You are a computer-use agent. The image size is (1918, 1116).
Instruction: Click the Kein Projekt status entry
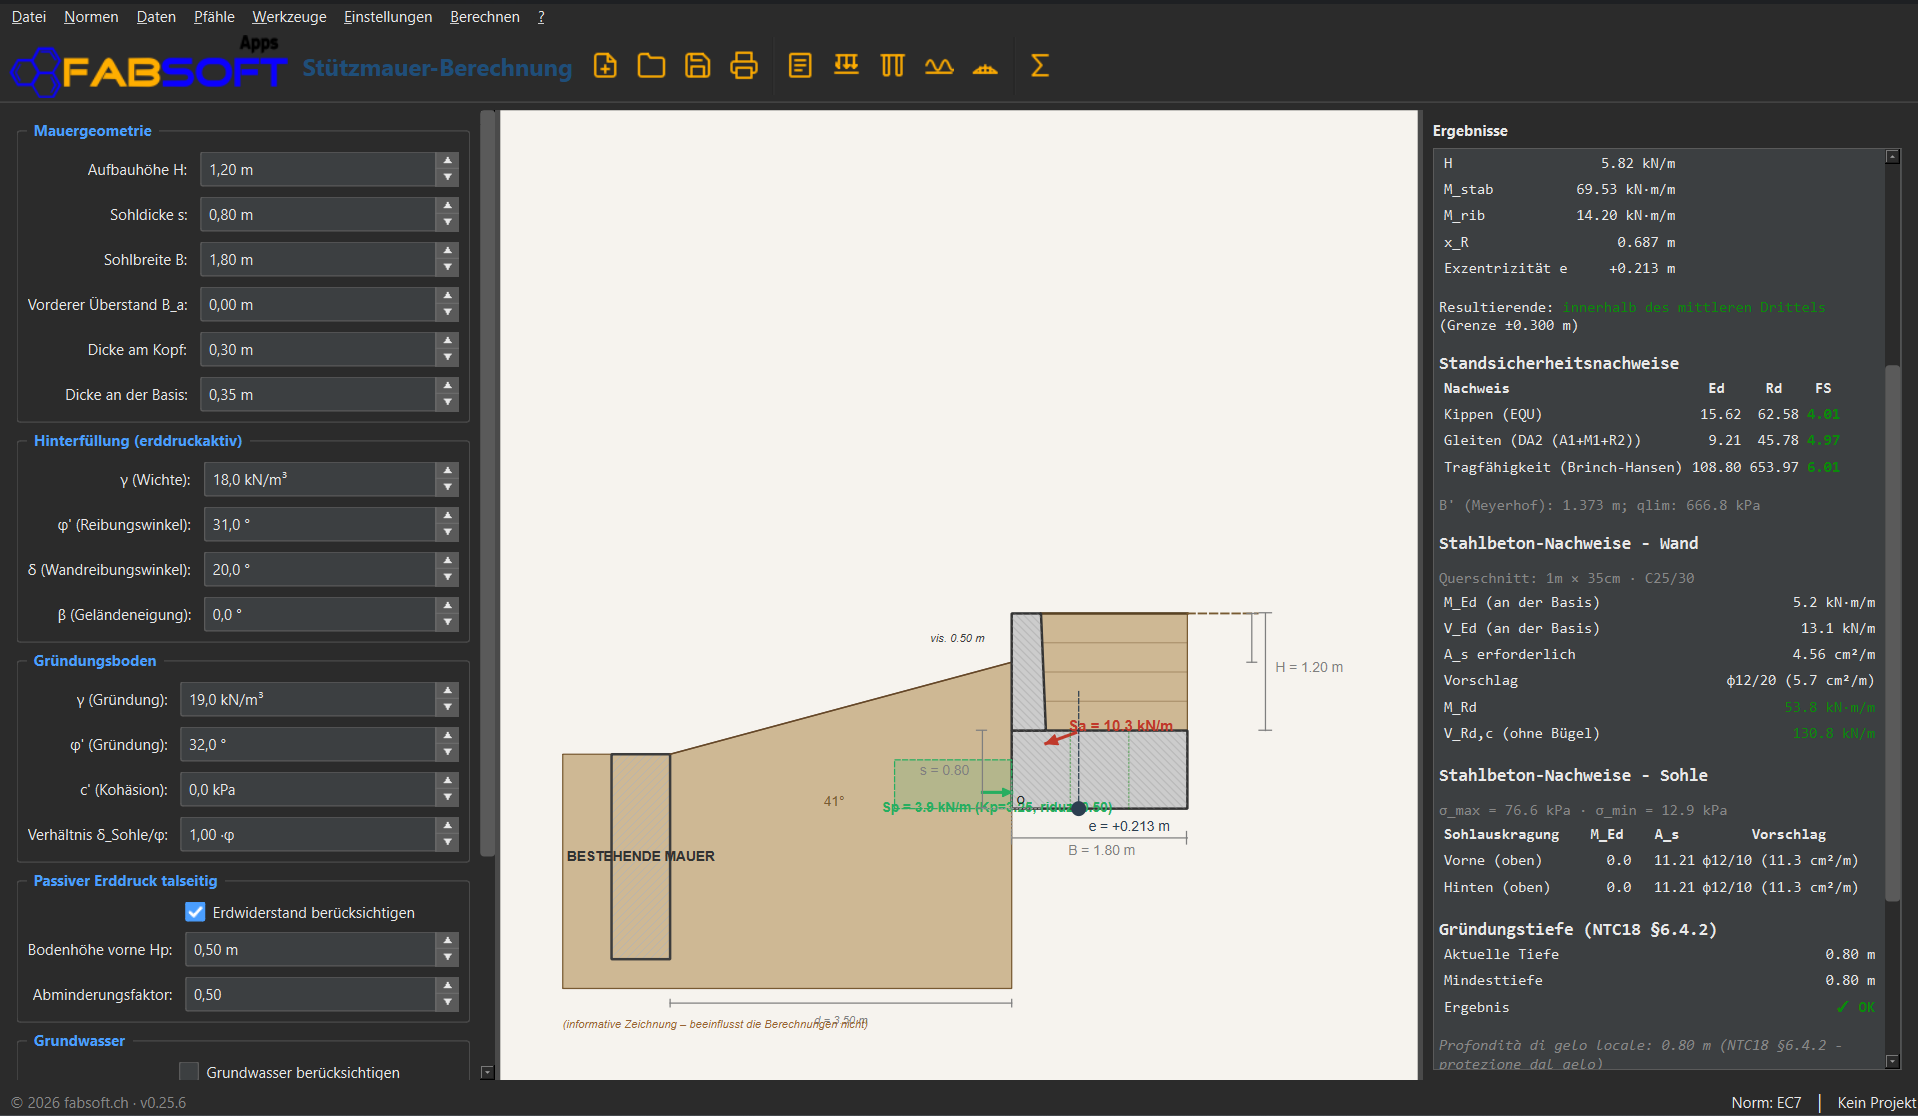pos(1876,1102)
